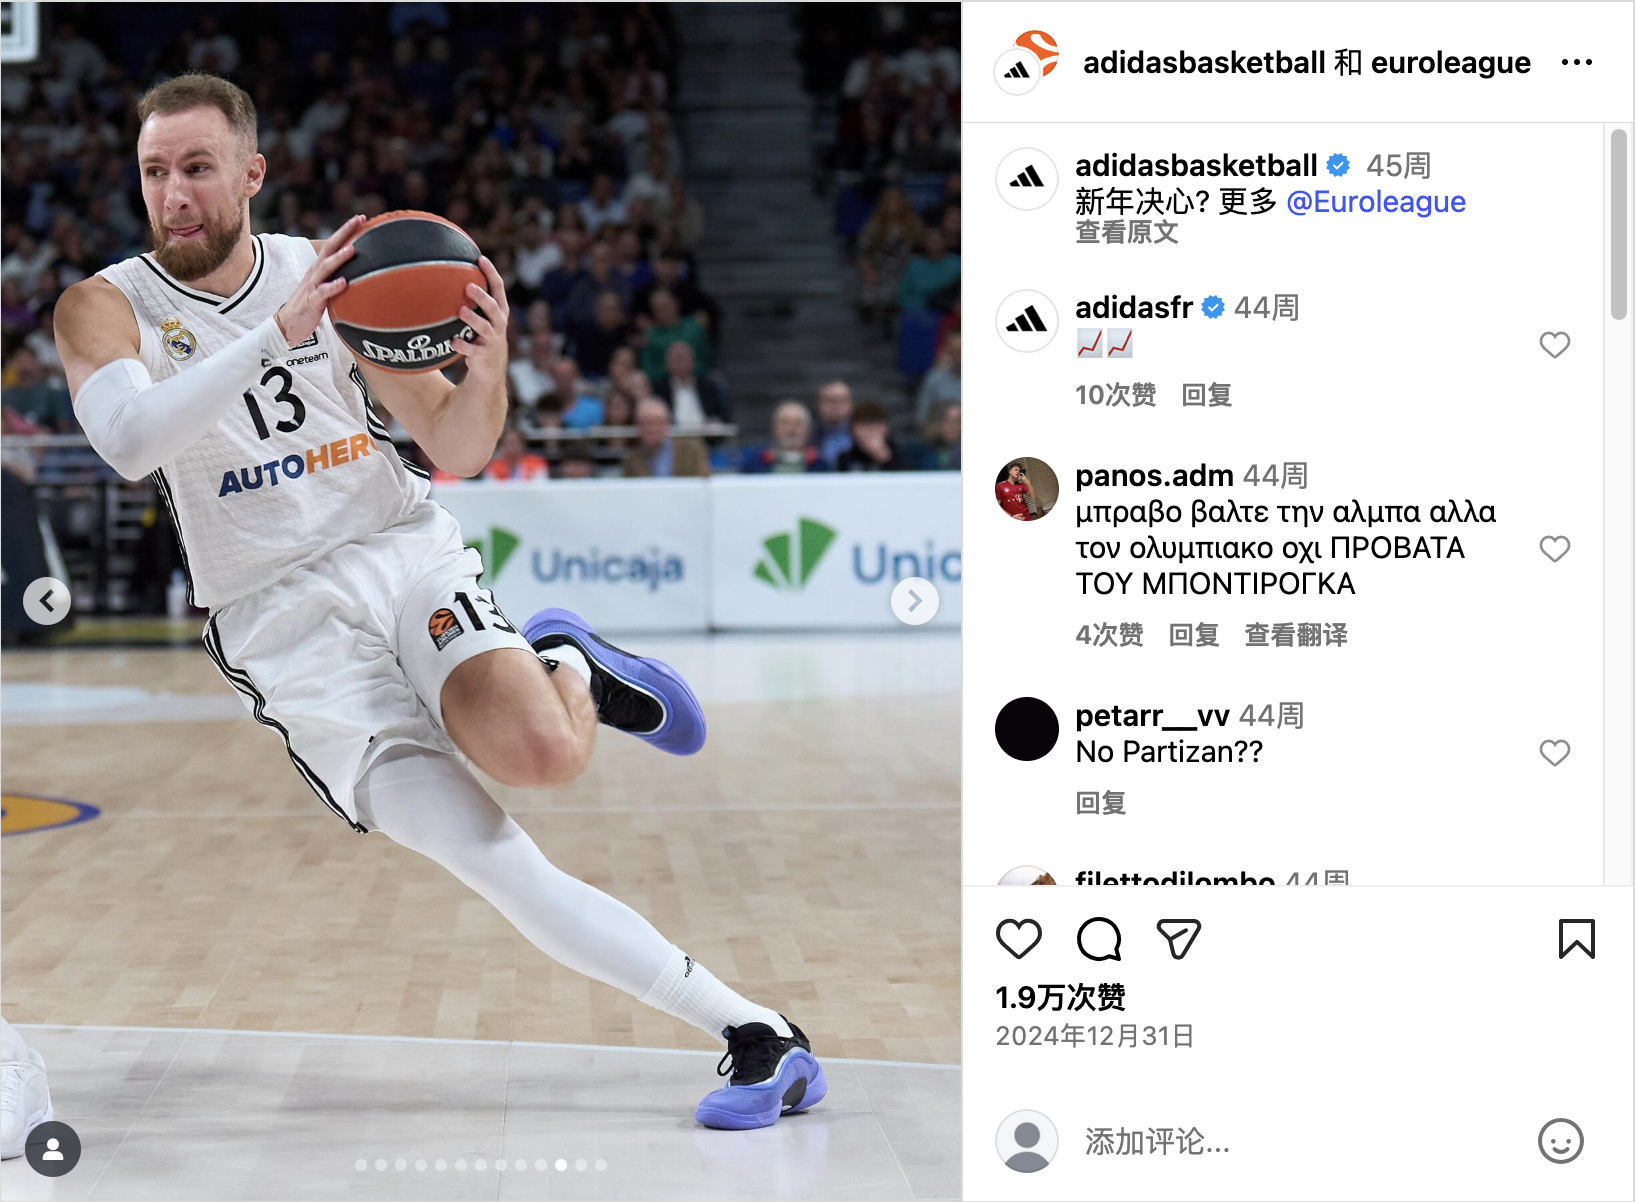The image size is (1636, 1202).
Task: Open @Euroleague mention link
Action: tap(1376, 202)
